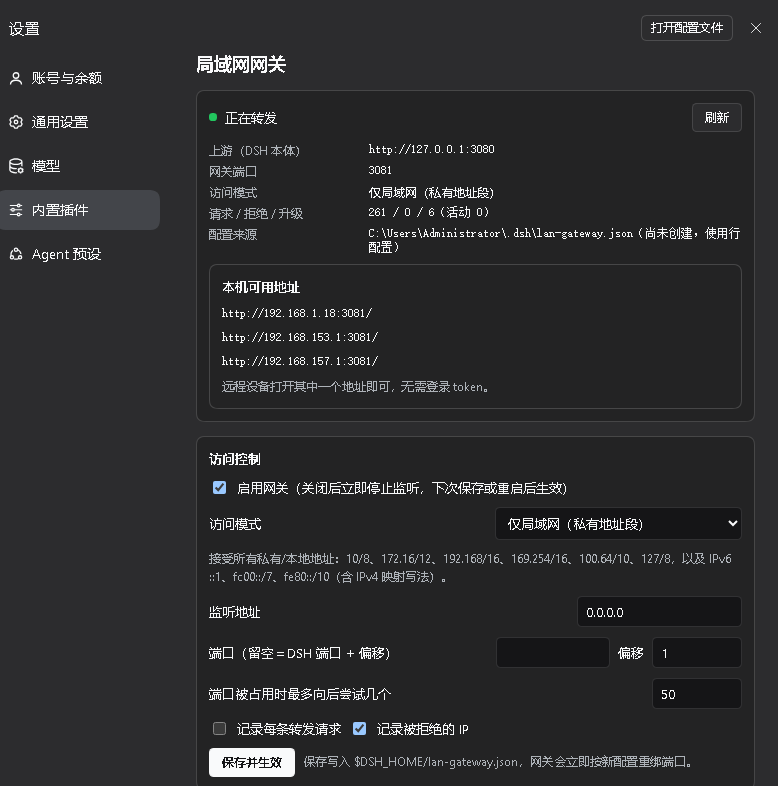This screenshot has width=778, height=786.
Task: Select 内置插件 sidebar item
Action: 80,210
